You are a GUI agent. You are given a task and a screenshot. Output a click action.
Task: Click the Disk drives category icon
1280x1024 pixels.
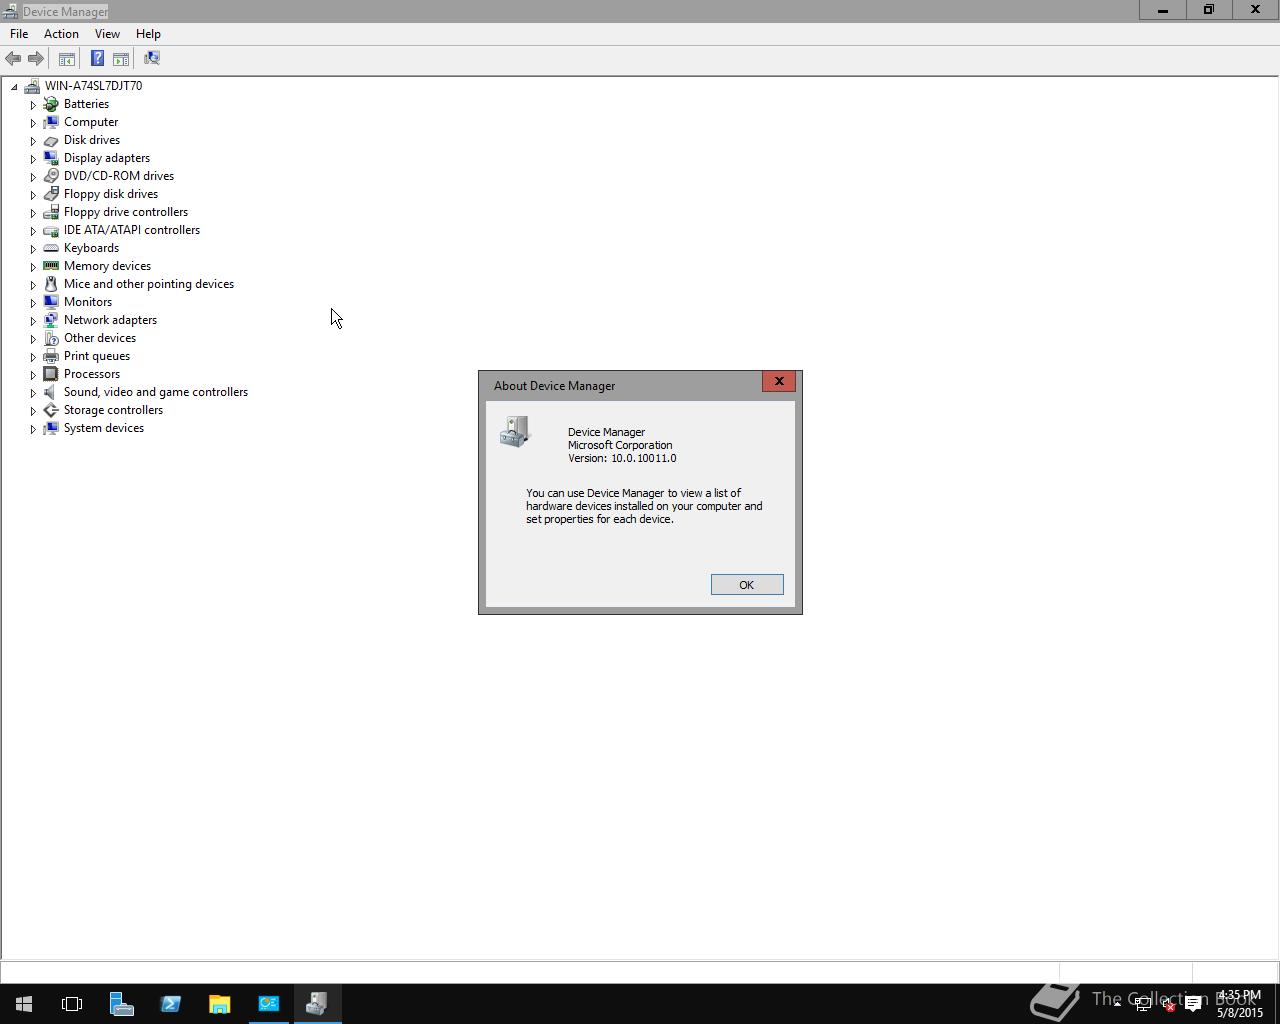pyautogui.click(x=51, y=140)
